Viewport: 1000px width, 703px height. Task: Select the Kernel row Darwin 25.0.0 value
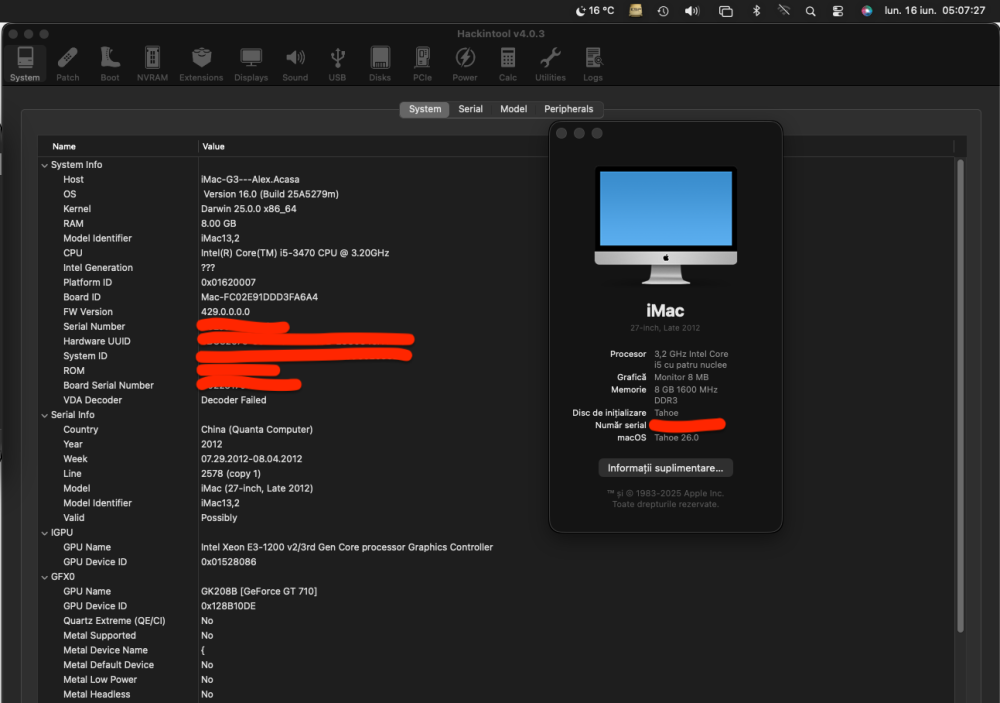(x=249, y=209)
